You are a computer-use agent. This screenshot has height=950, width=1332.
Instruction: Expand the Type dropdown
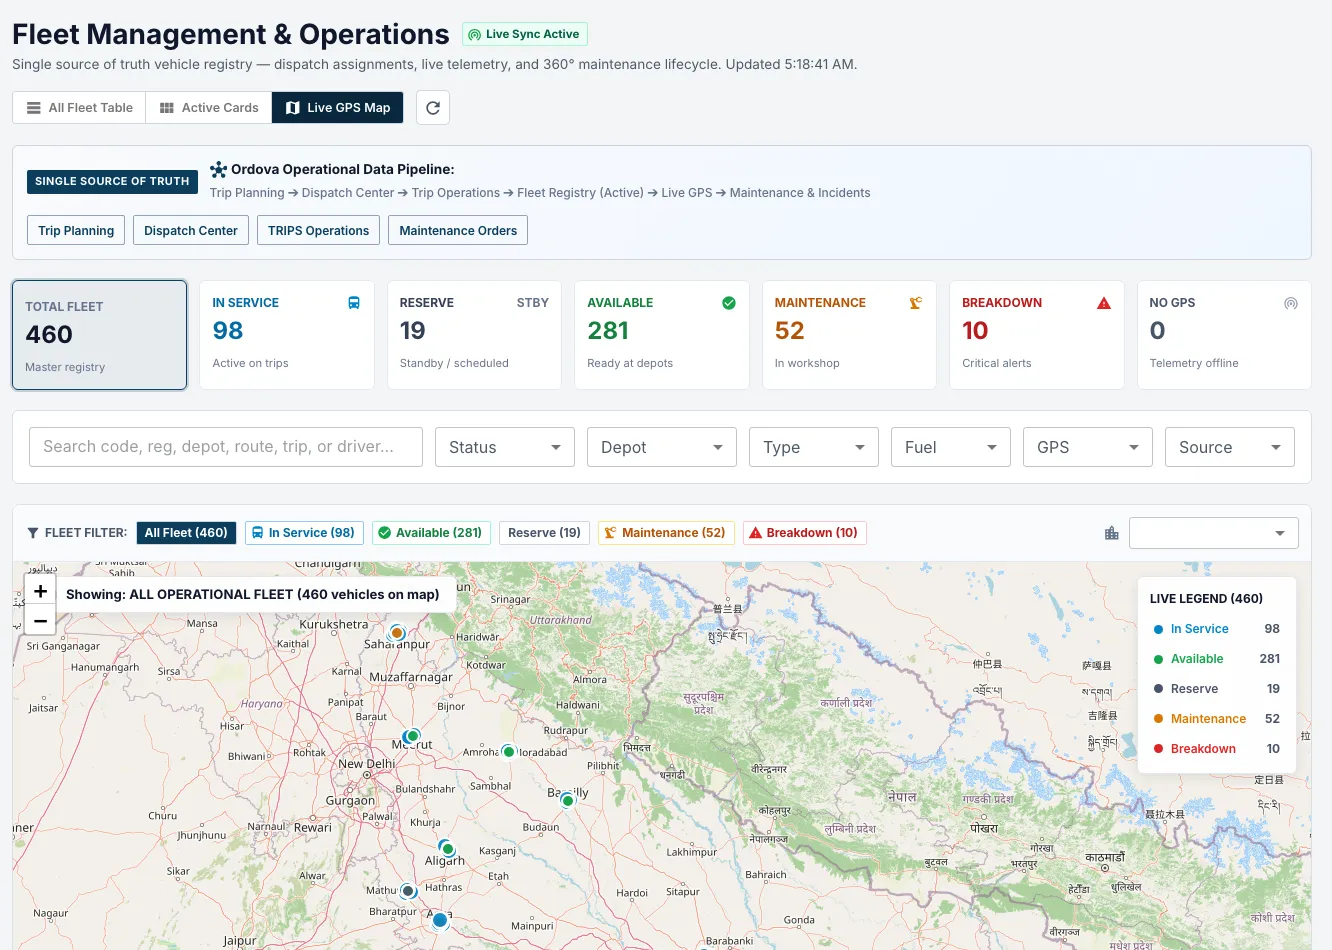pyautogui.click(x=814, y=447)
